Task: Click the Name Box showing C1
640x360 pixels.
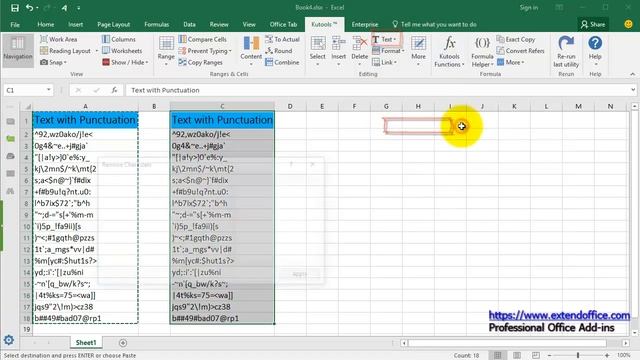Action: coord(28,90)
